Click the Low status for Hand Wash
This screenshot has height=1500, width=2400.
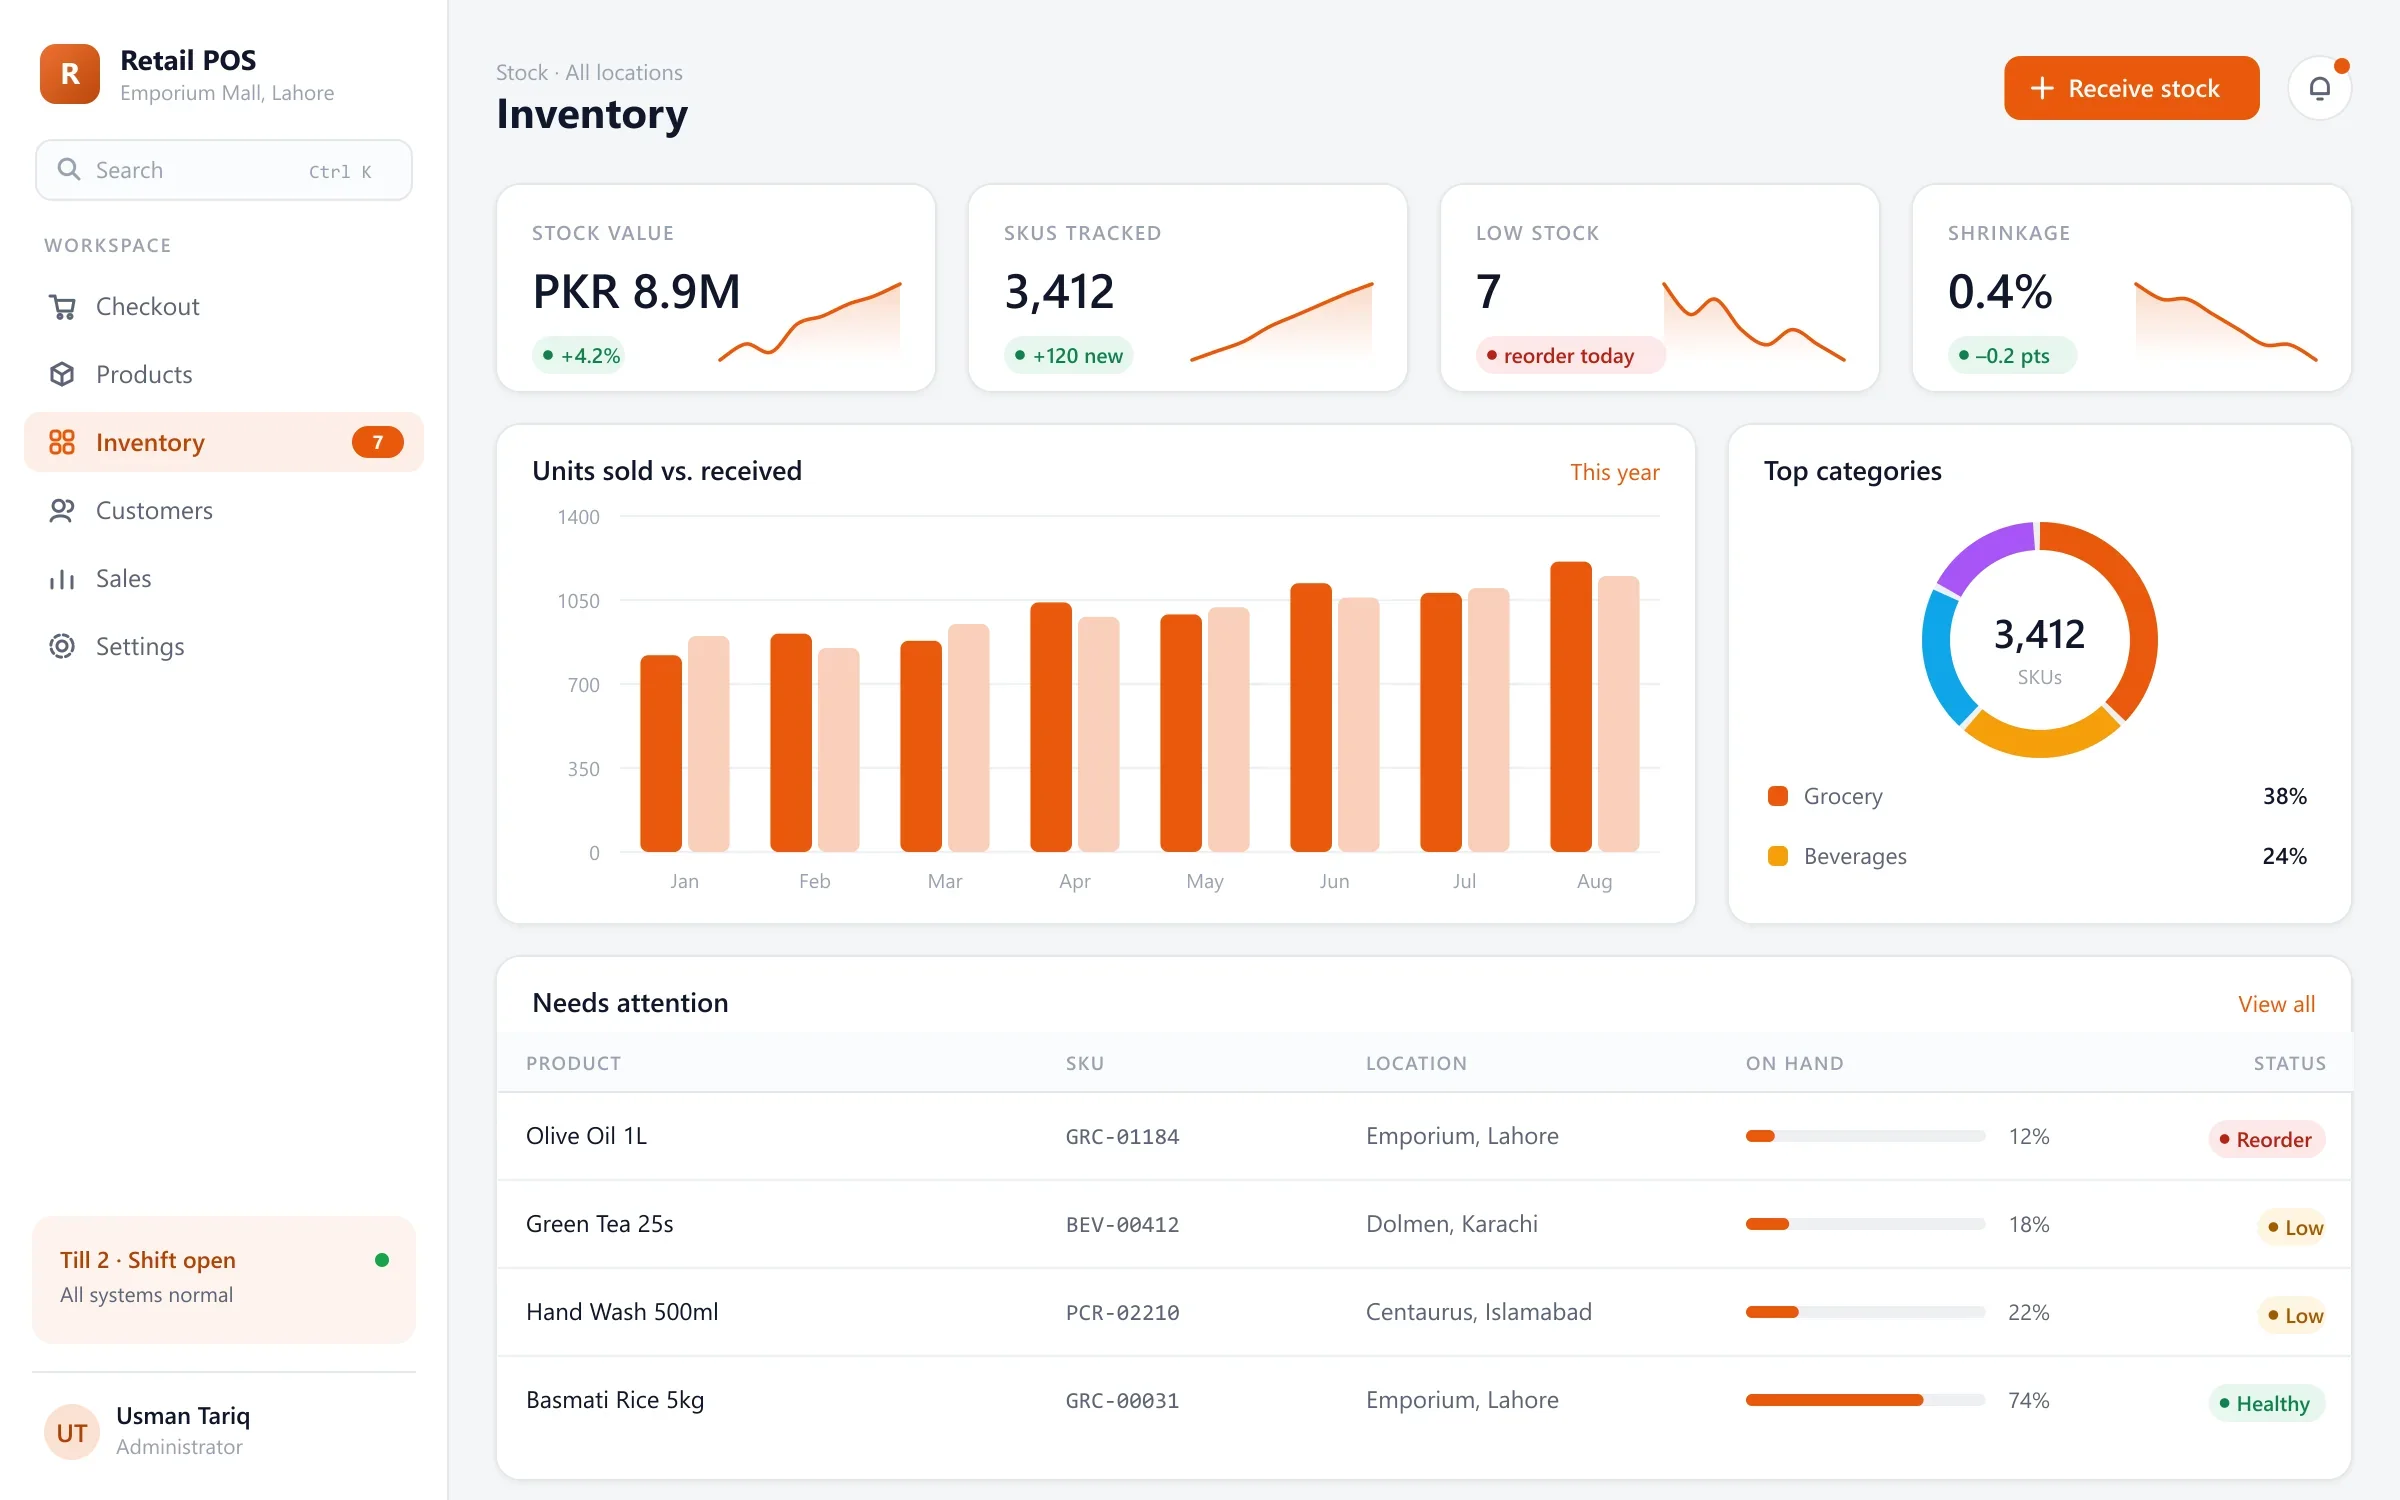coord(2291,1315)
